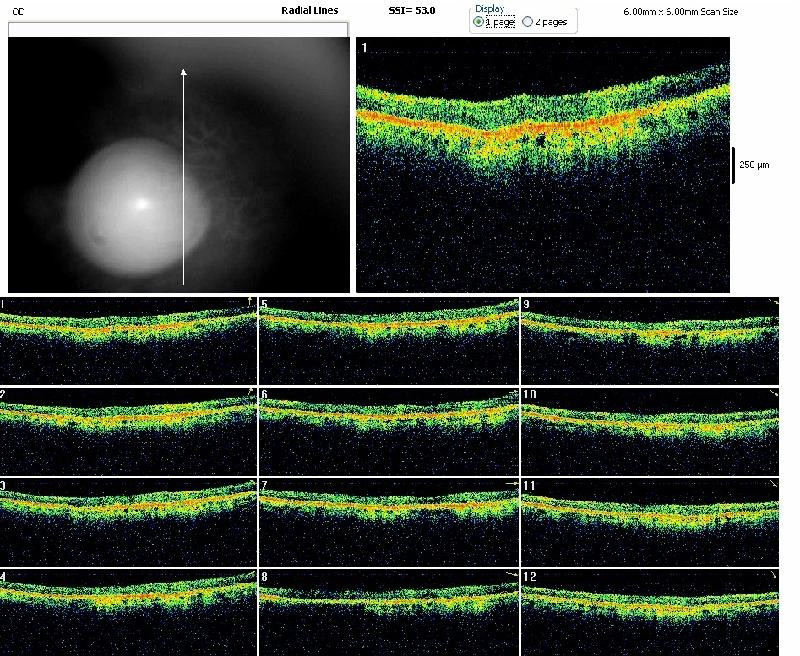
Task: Show radial scan thumbnail 8
Action: pyautogui.click(x=388, y=612)
